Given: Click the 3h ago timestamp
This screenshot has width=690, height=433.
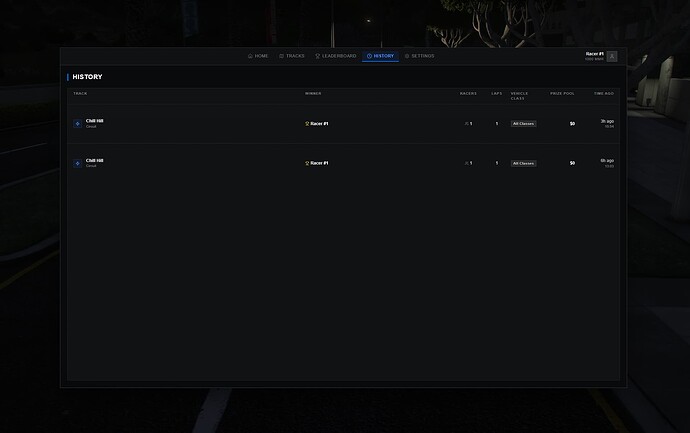Looking at the screenshot, I should point(607,121).
